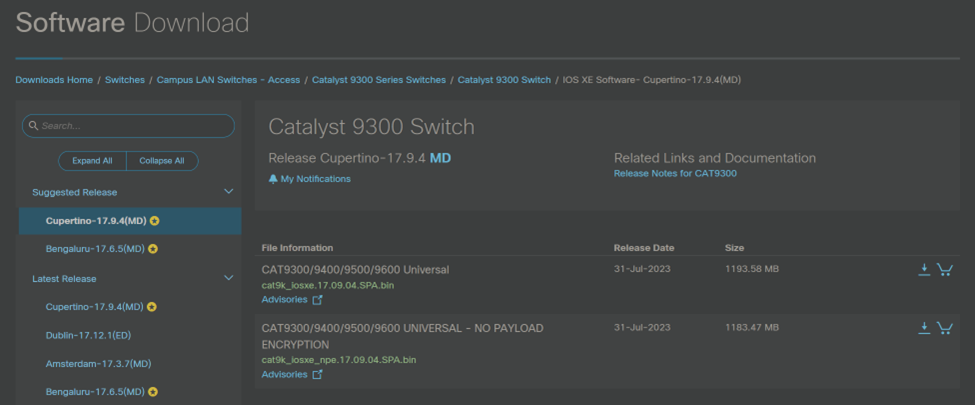Click the Expand All button
This screenshot has width=975, height=405.
[x=92, y=161]
